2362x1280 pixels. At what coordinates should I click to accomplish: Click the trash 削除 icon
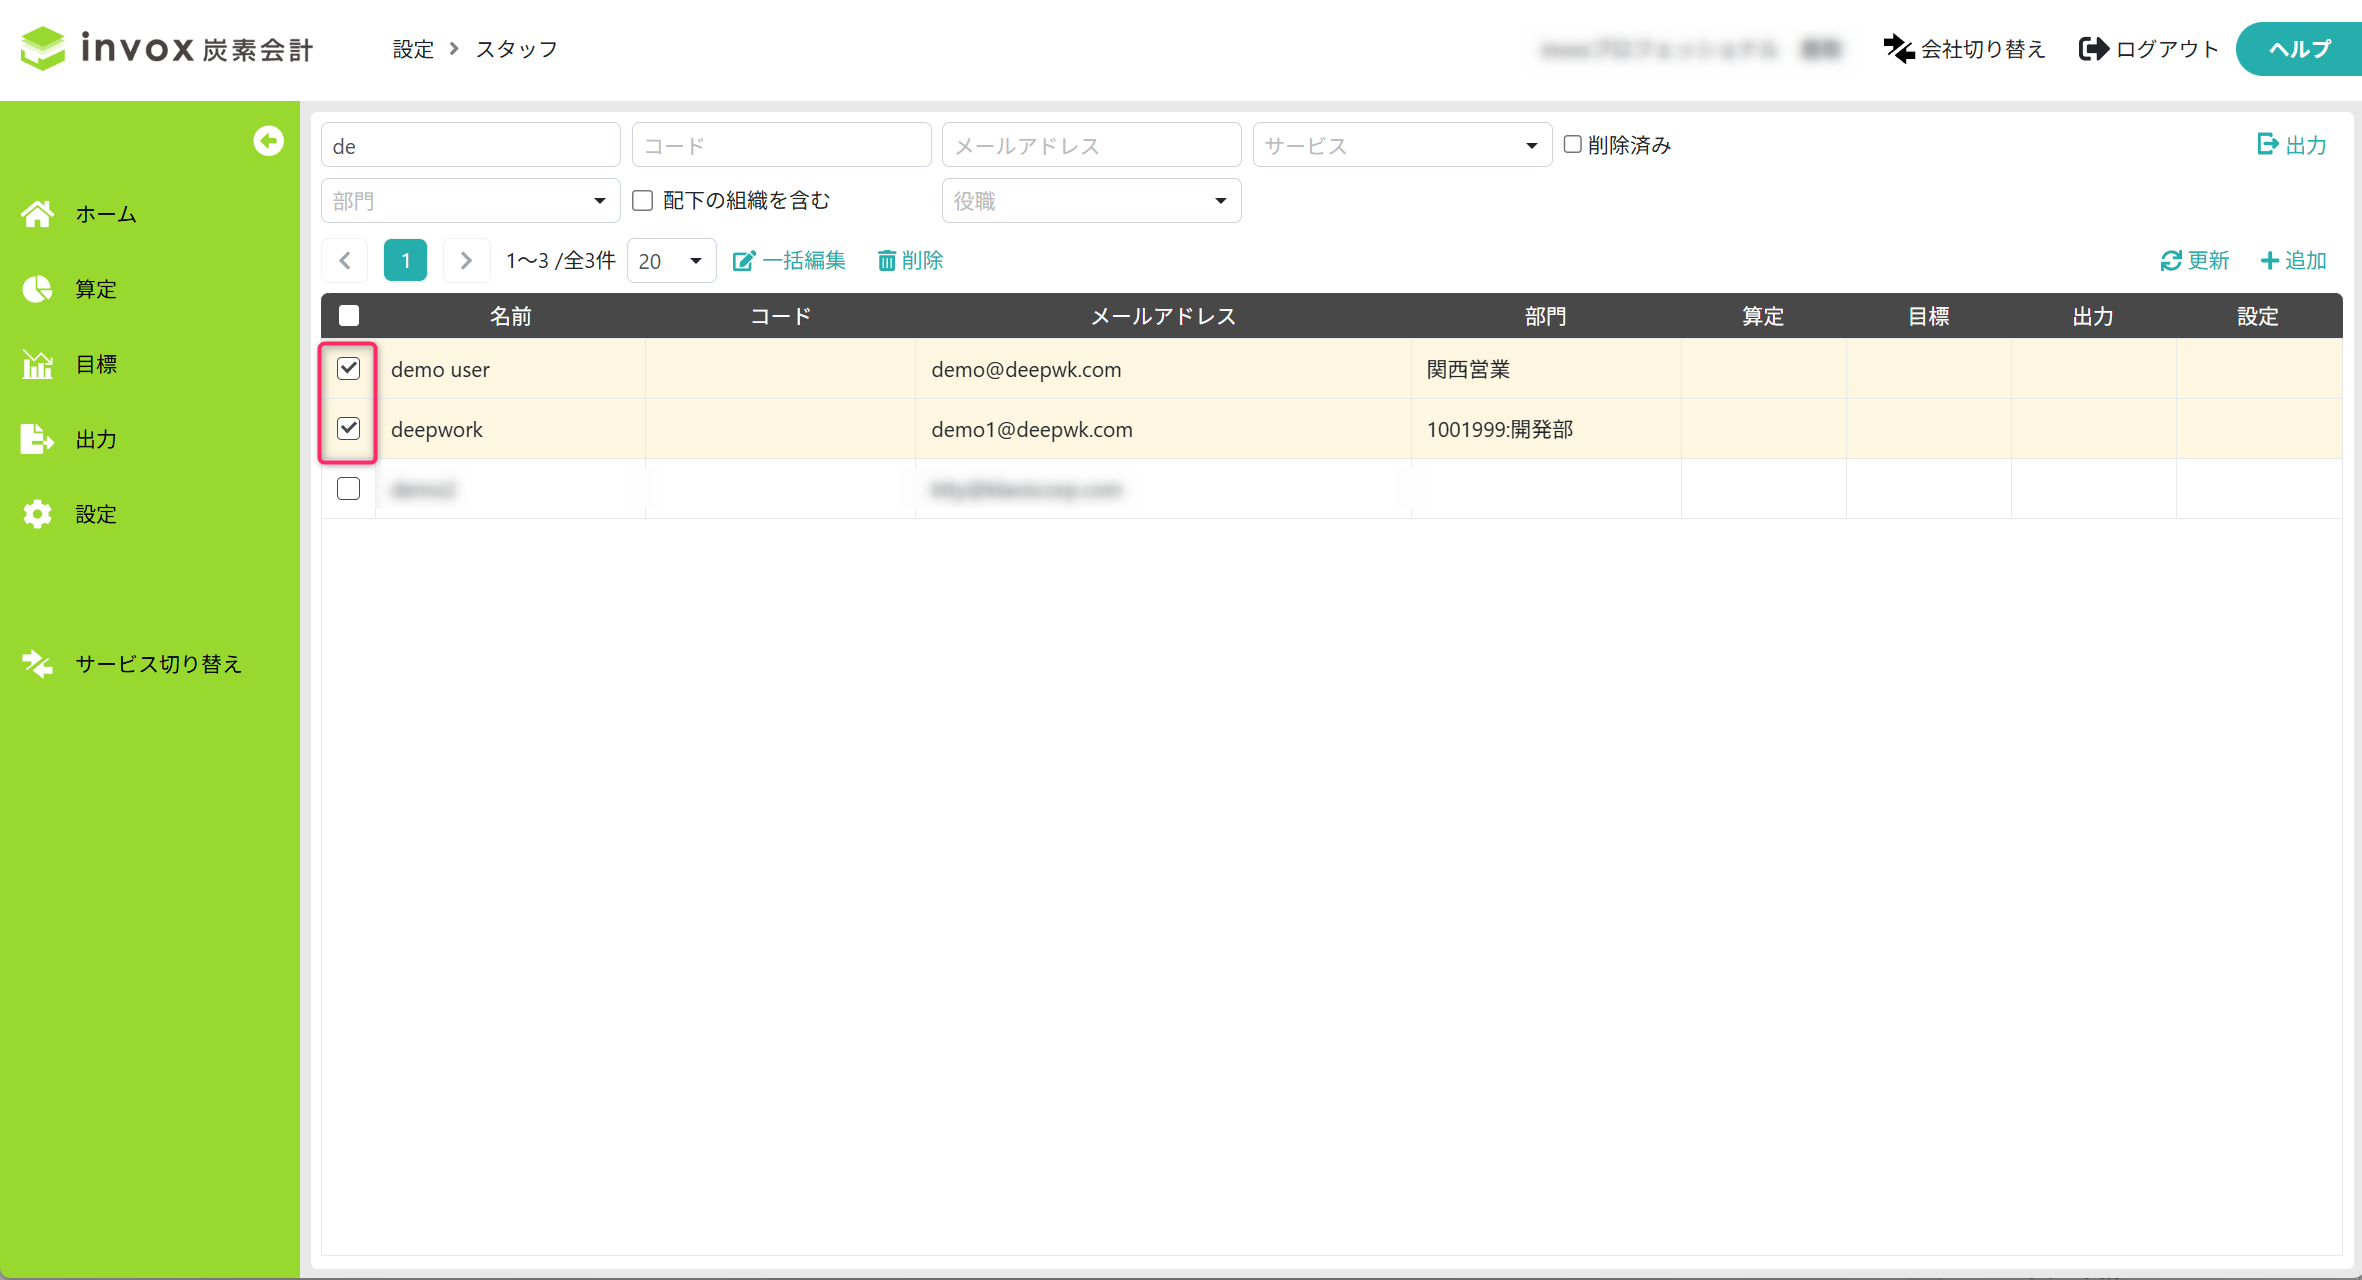click(x=886, y=261)
